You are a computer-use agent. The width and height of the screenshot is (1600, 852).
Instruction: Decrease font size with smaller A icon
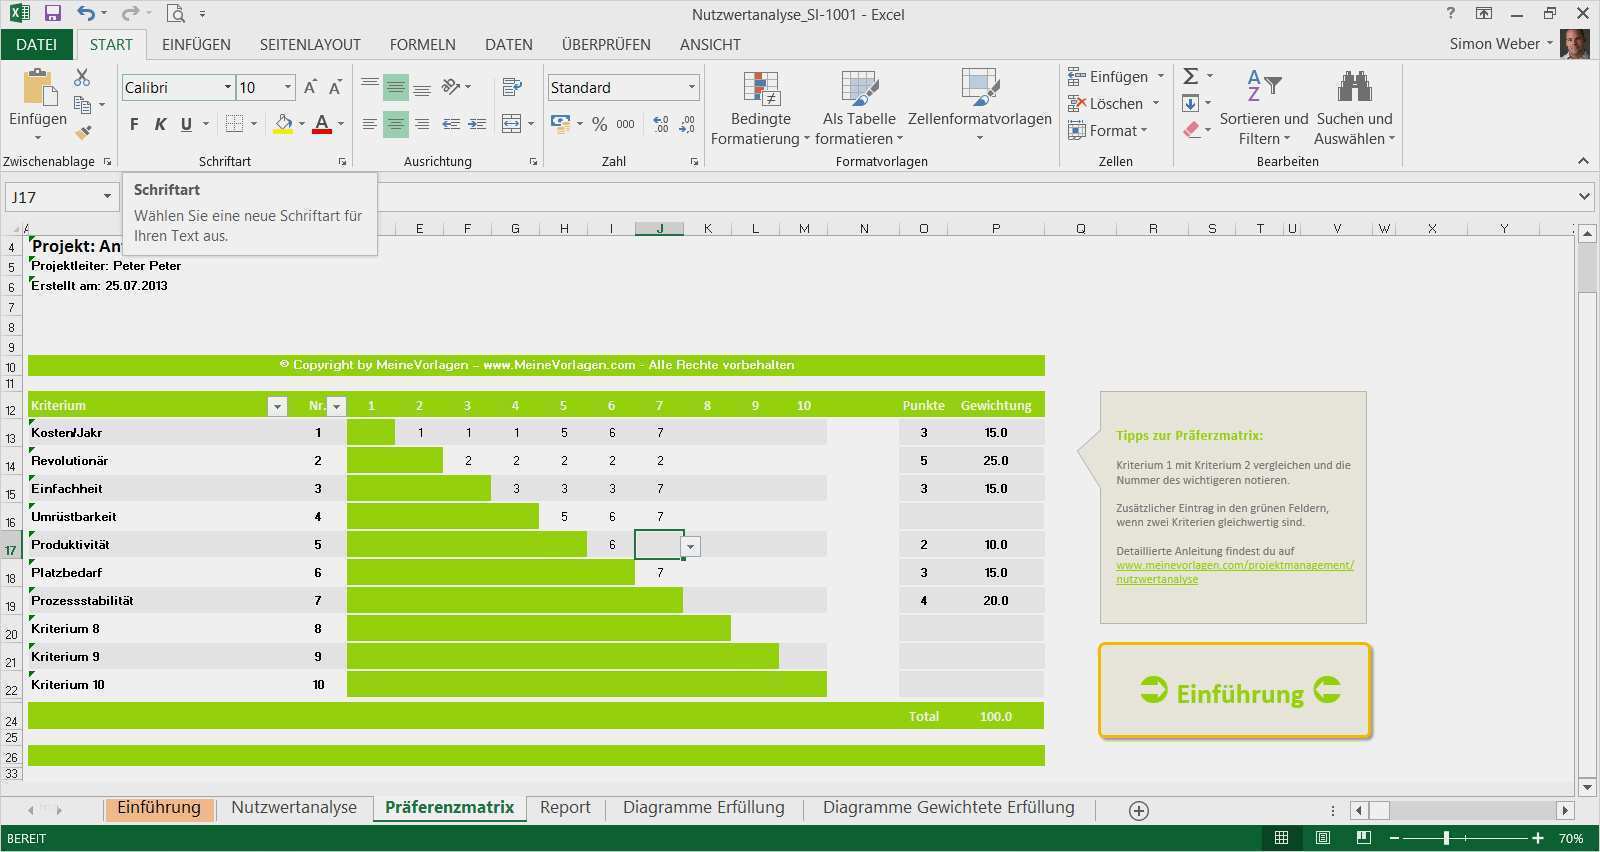[x=335, y=88]
